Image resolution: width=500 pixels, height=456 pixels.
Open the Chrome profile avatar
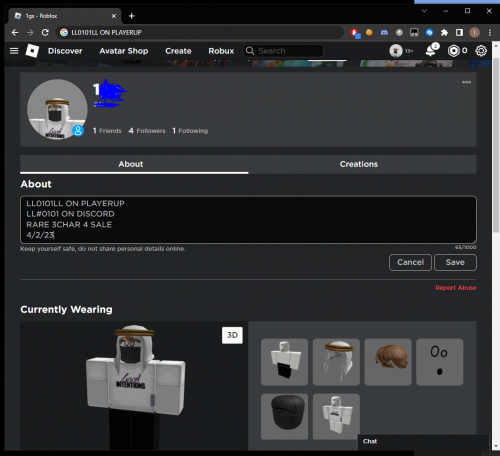pos(474,32)
